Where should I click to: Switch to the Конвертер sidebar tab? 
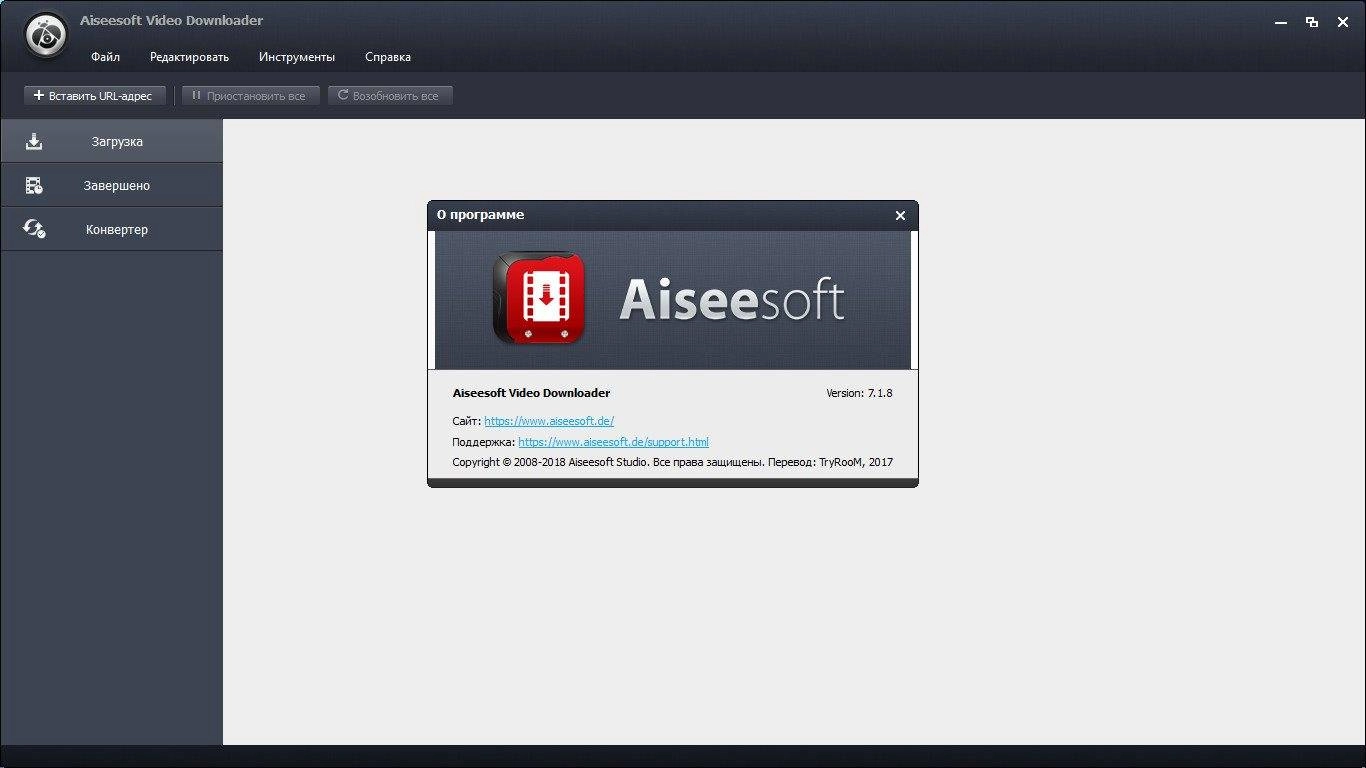(x=111, y=229)
